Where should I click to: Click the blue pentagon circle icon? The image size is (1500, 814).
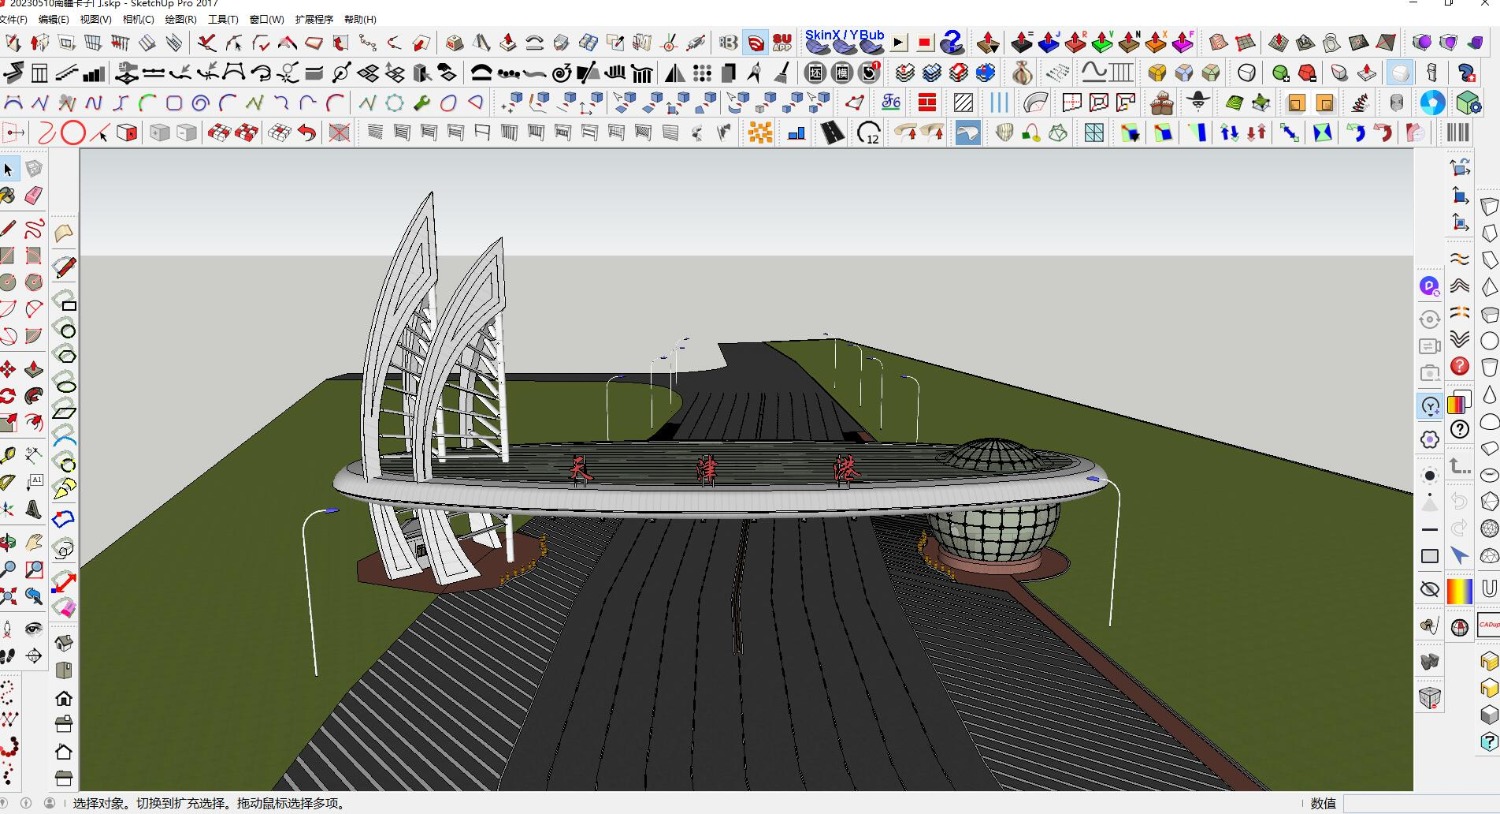click(x=1432, y=102)
